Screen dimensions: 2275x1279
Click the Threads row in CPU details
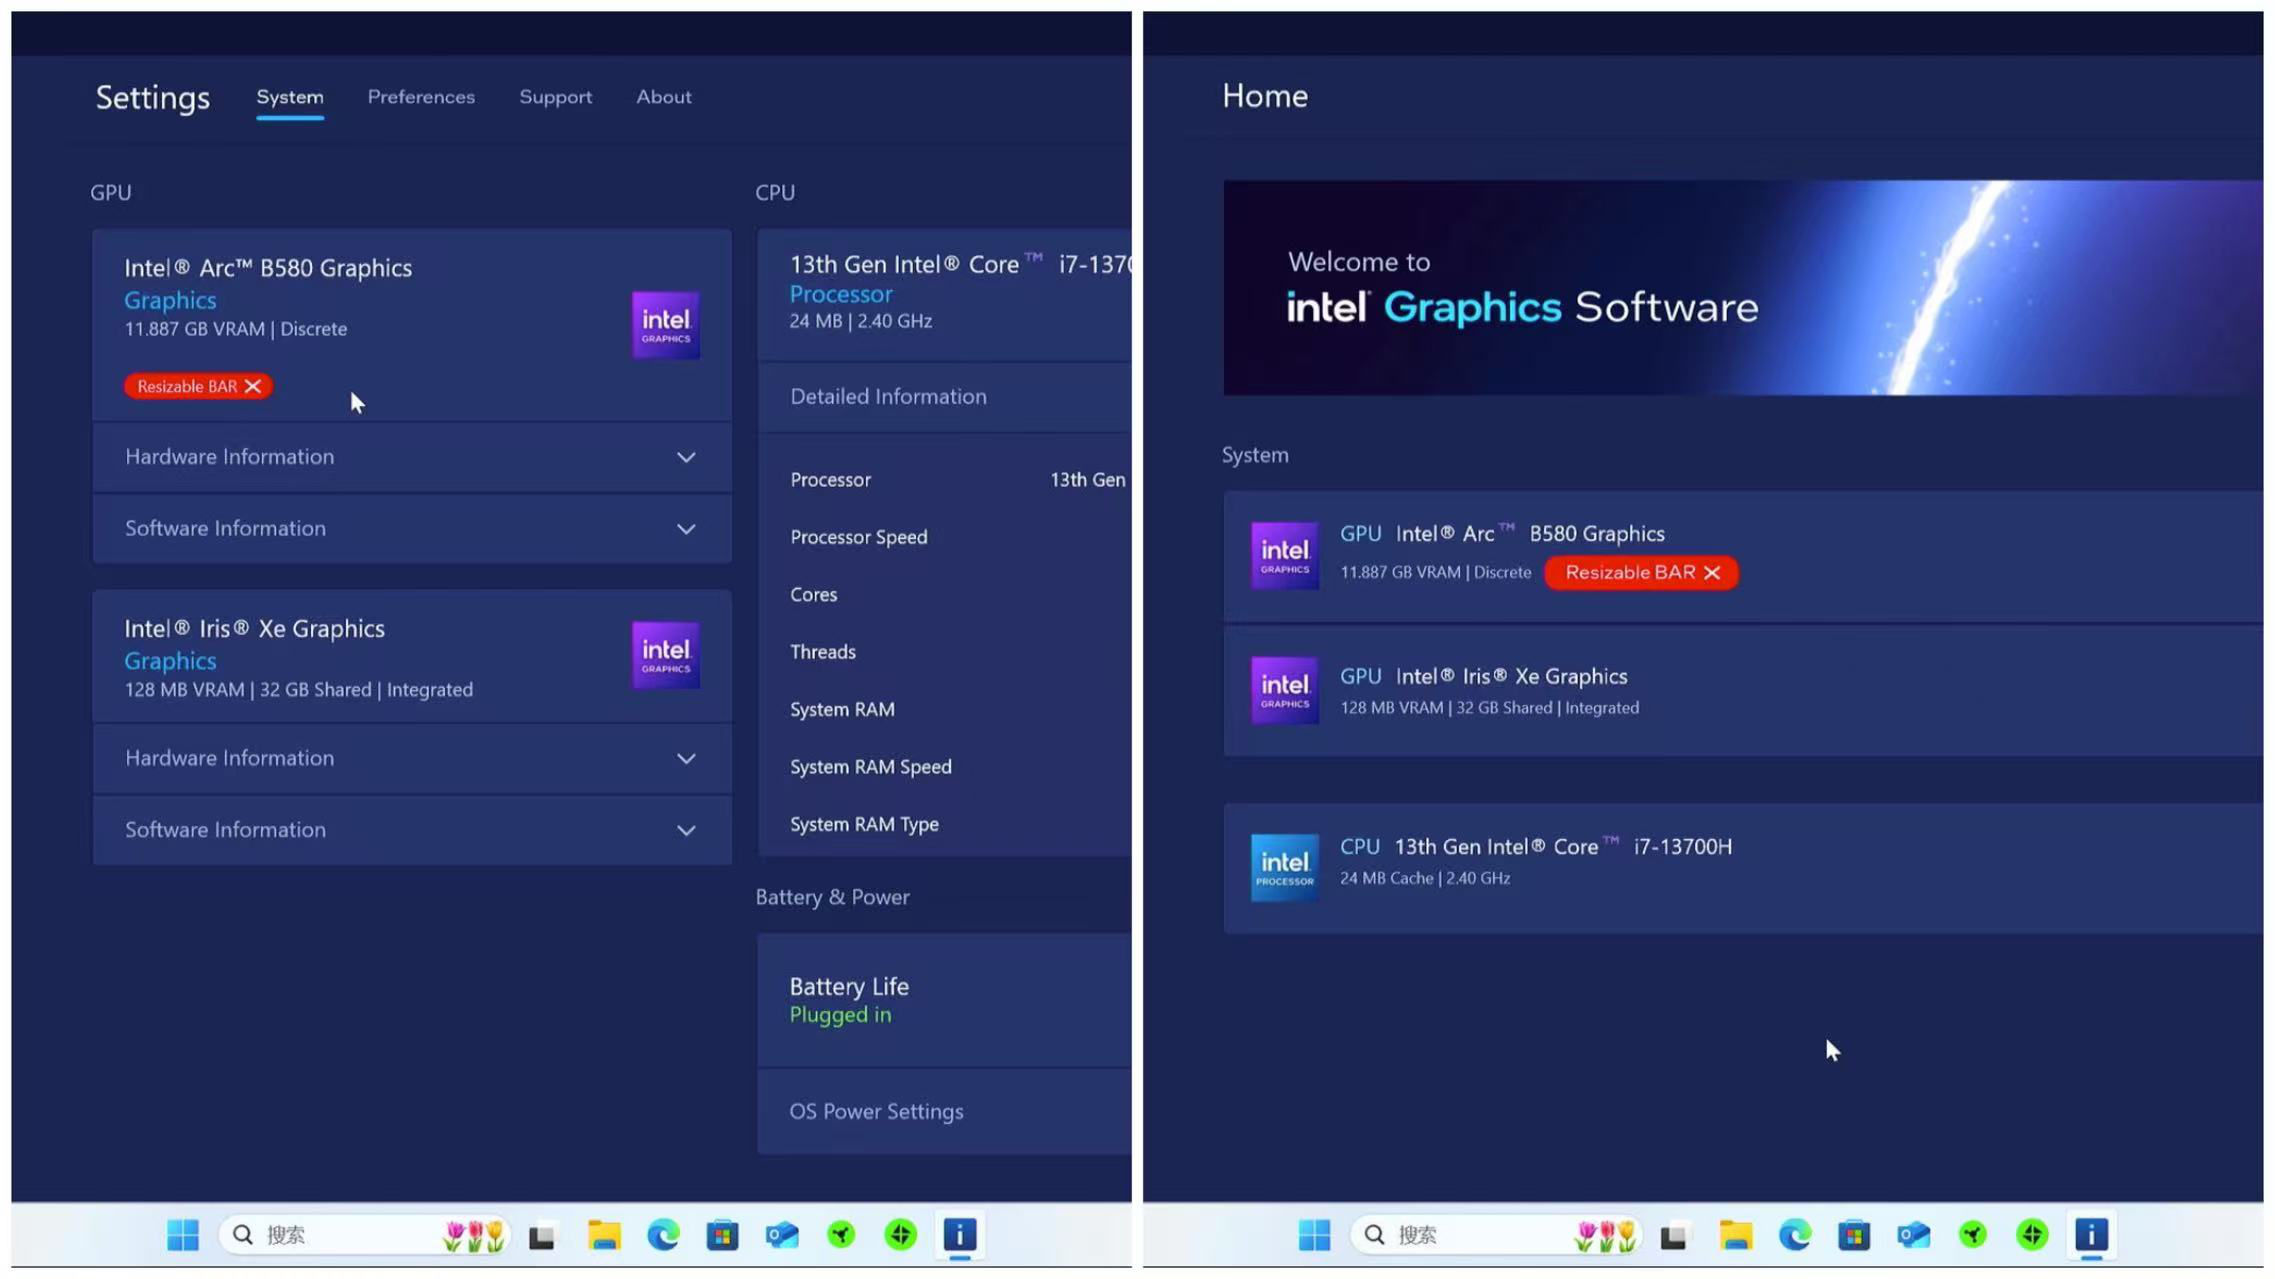[x=944, y=652]
